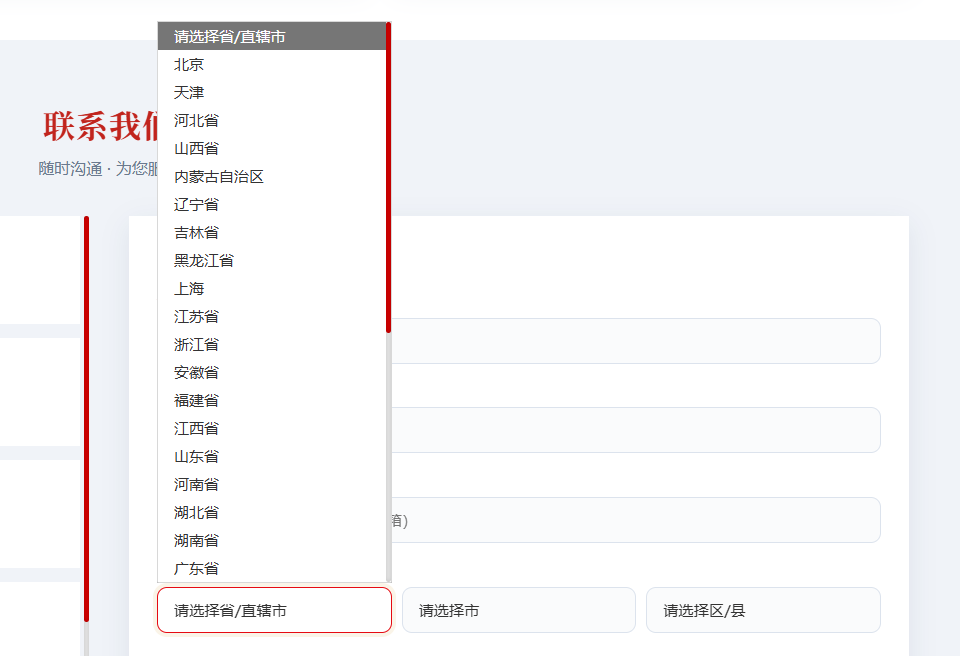
Task: Pick 广东省 at the list bottom
Action: pos(272,569)
